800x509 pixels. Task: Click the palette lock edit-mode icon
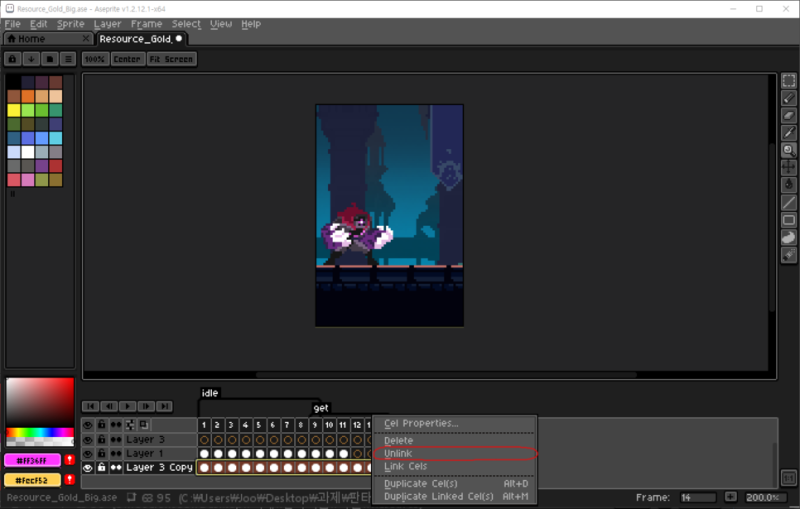coord(12,59)
